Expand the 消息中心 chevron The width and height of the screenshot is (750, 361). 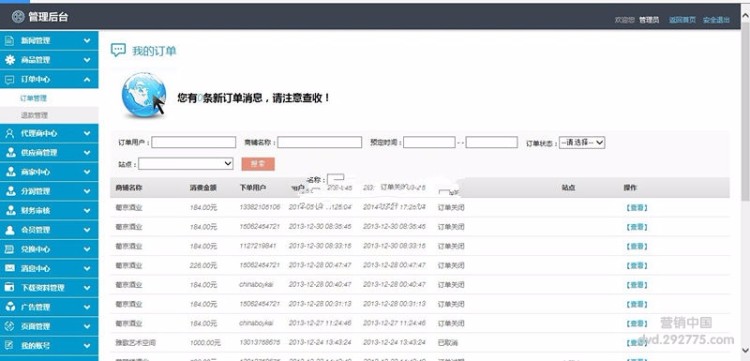pos(87,268)
